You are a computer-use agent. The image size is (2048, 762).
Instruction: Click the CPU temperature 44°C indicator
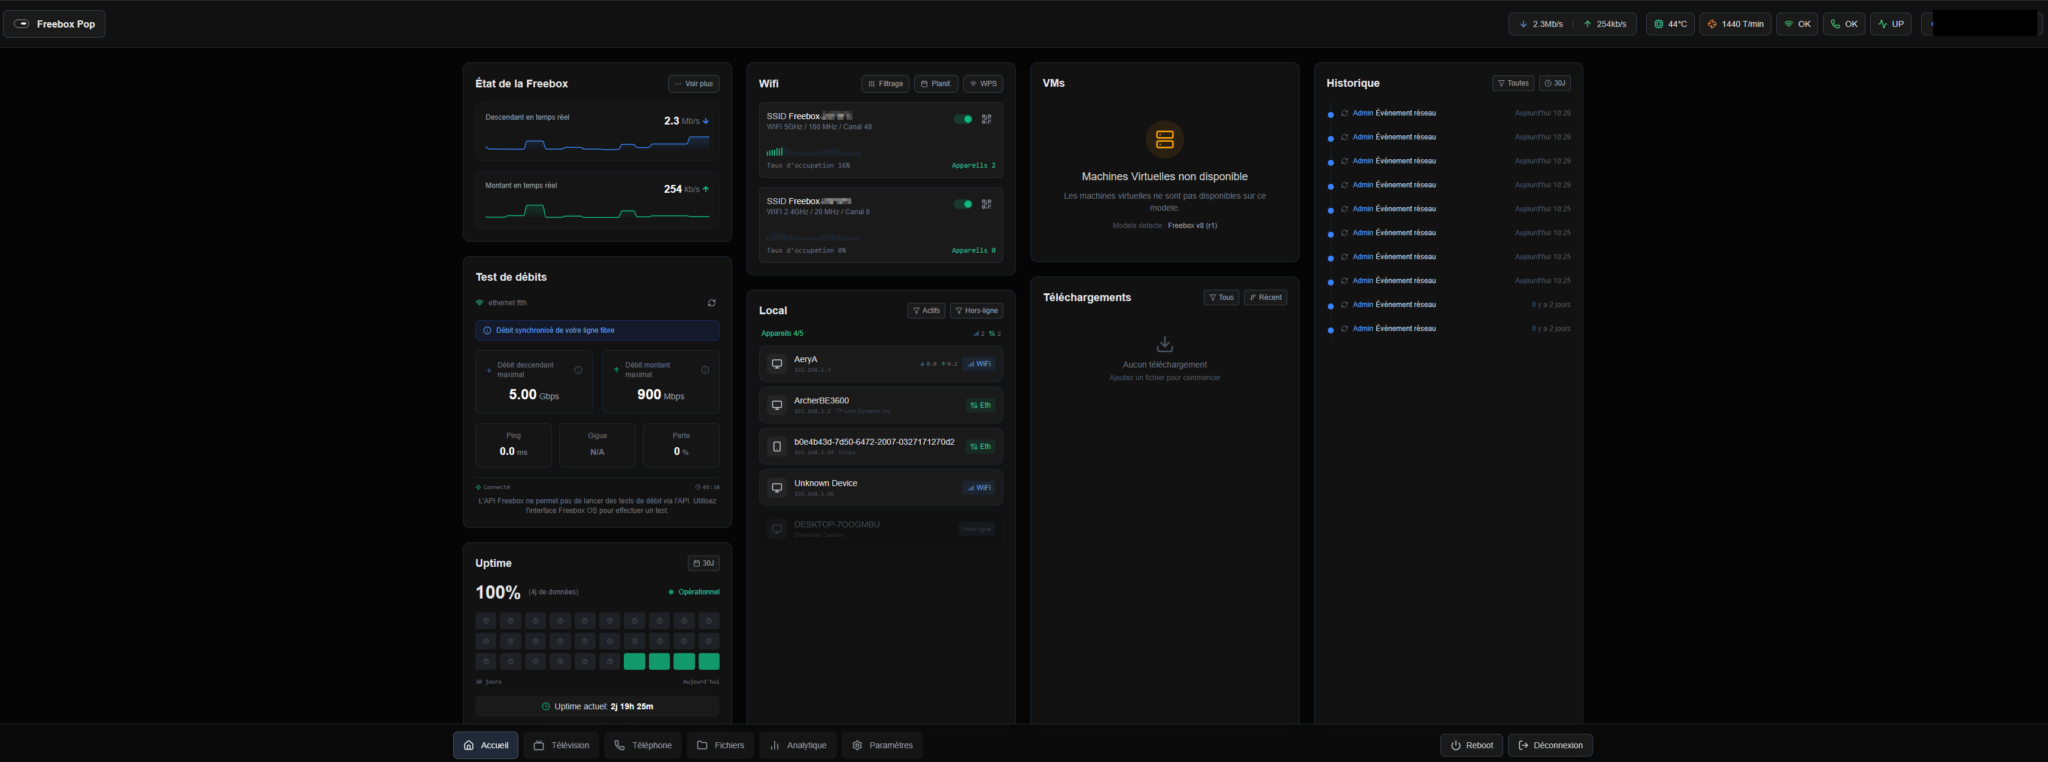pyautogui.click(x=1670, y=24)
